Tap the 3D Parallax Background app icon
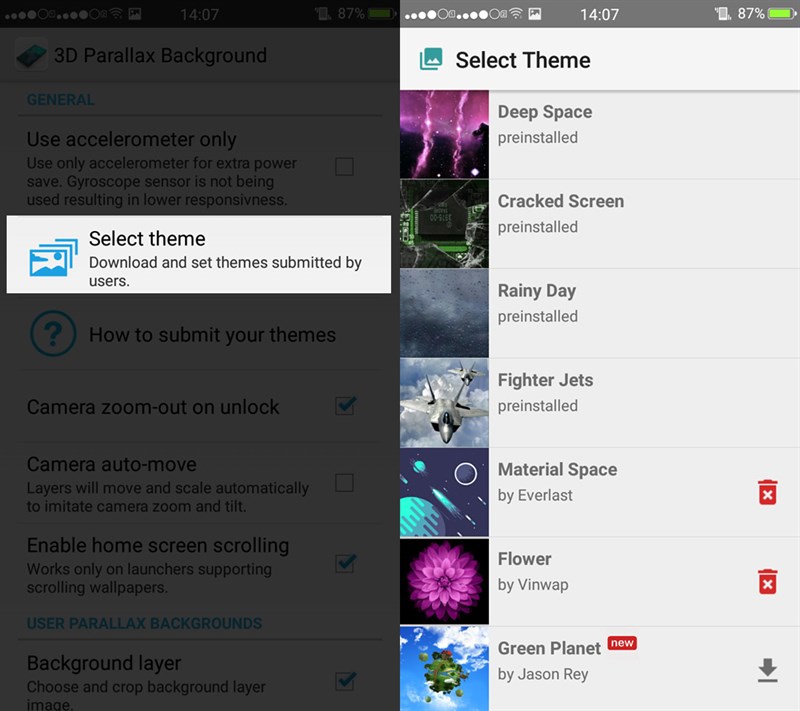The height and width of the screenshot is (711, 800). (31, 55)
